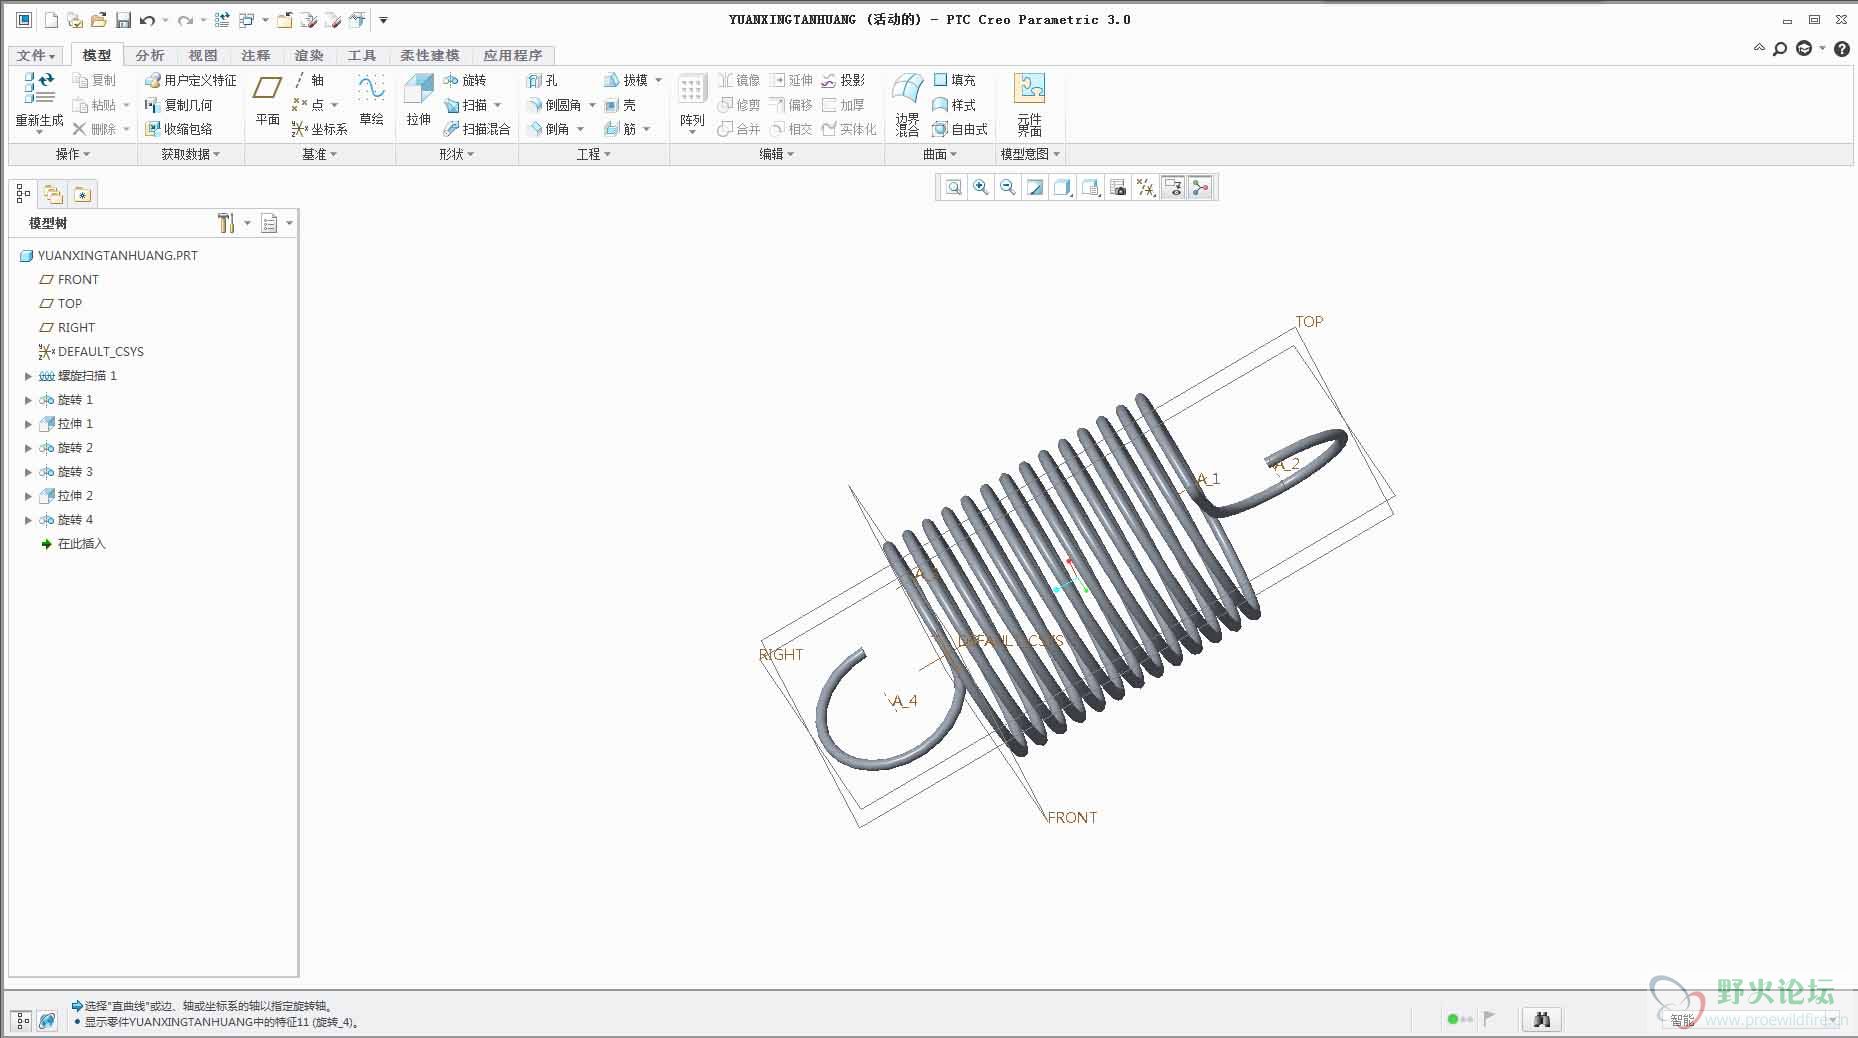This screenshot has width=1858, height=1038.
Task: Click the 投影 project tool
Action: coord(844,80)
